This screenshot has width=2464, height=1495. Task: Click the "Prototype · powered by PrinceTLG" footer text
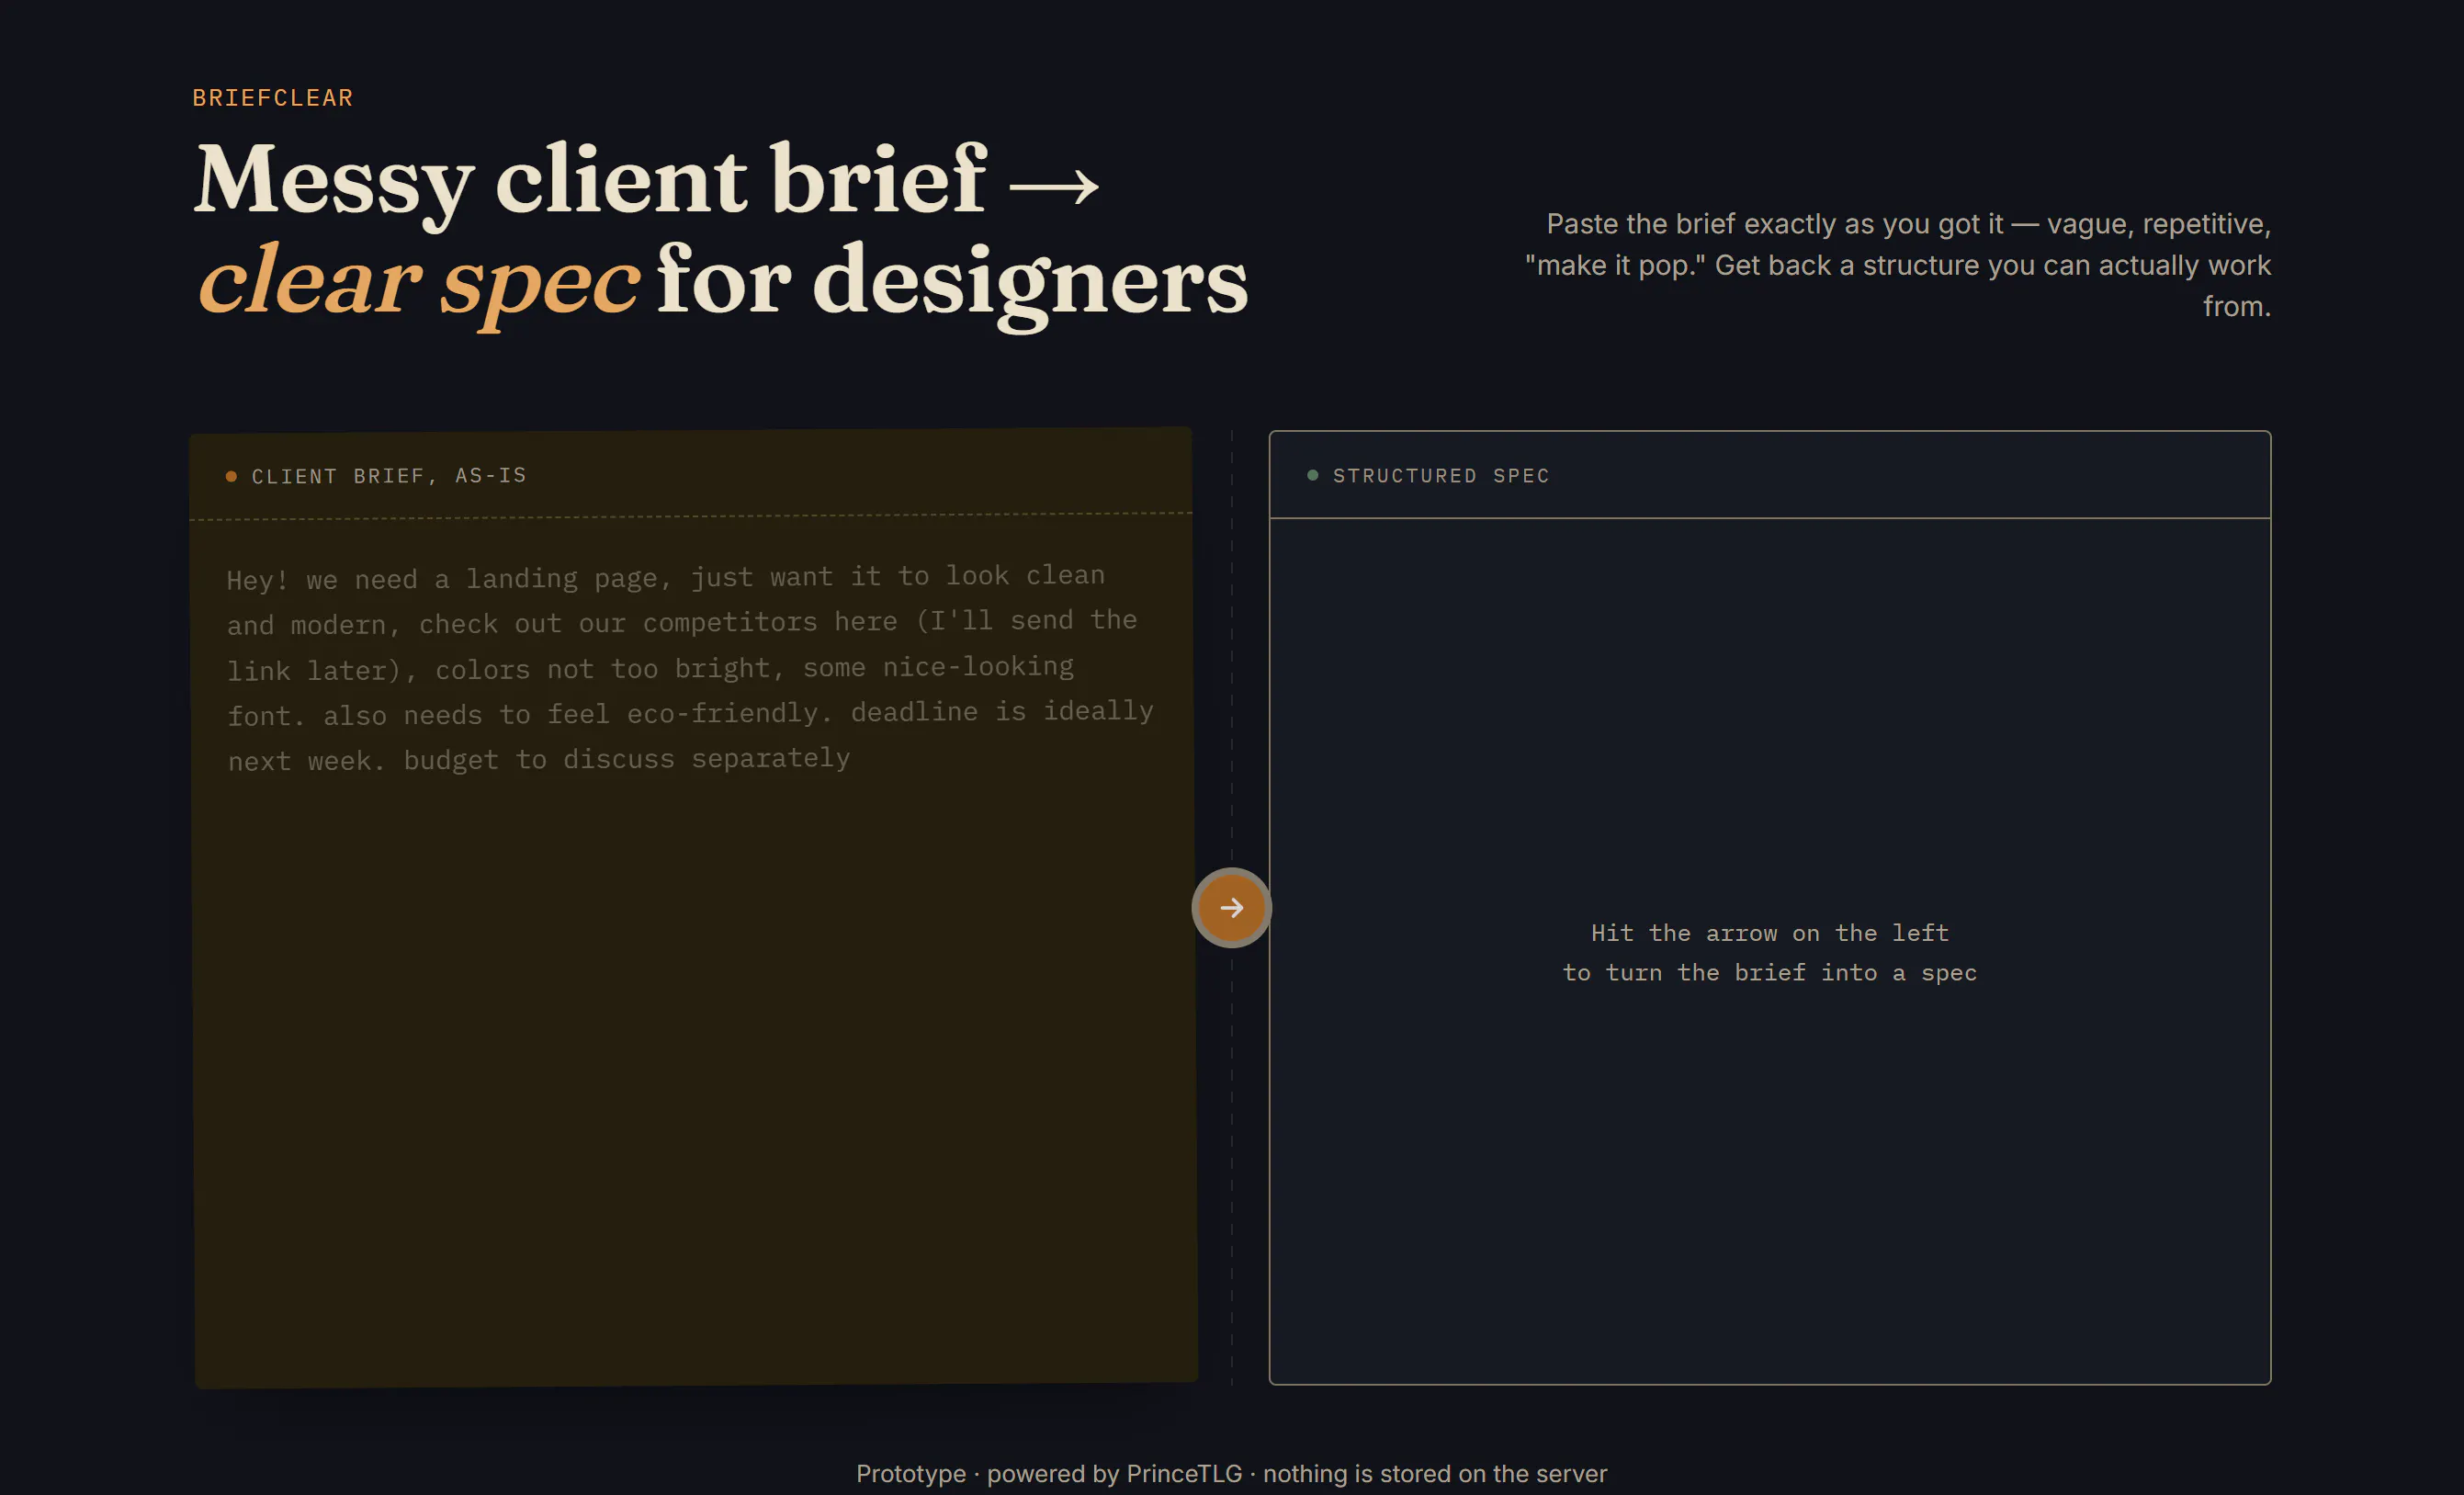(1231, 1473)
